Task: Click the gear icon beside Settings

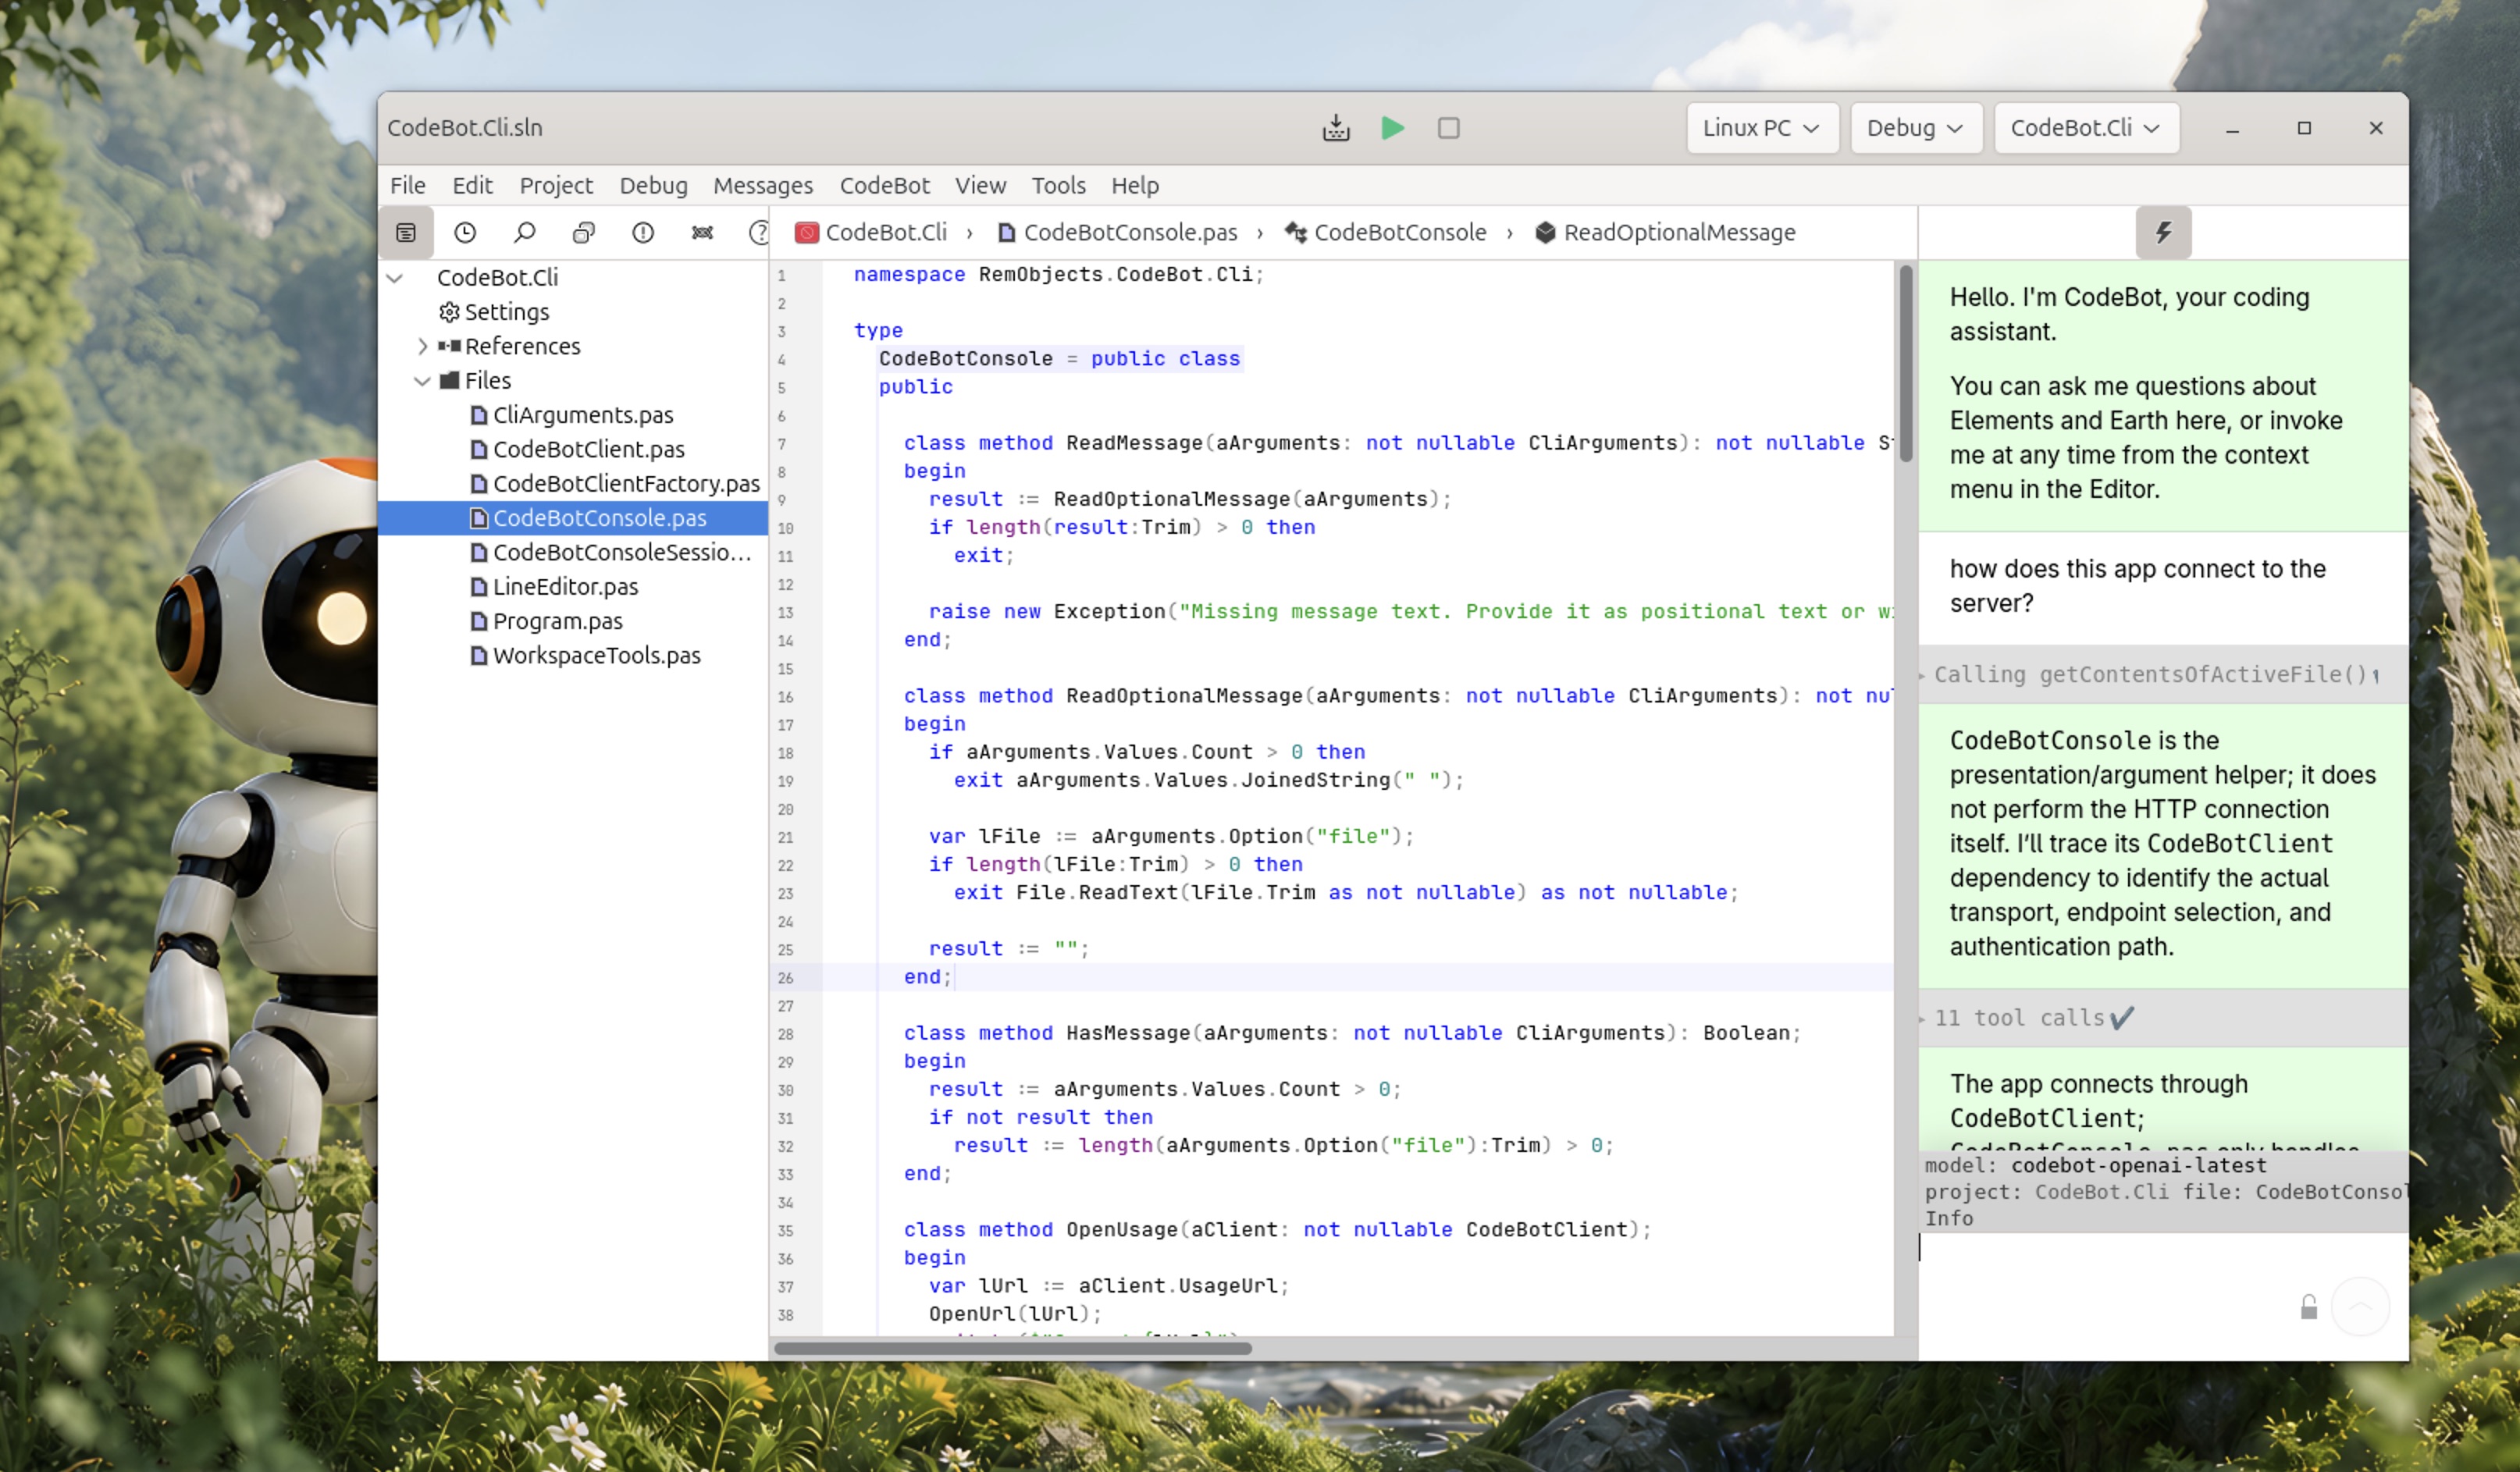Action: [x=449, y=312]
